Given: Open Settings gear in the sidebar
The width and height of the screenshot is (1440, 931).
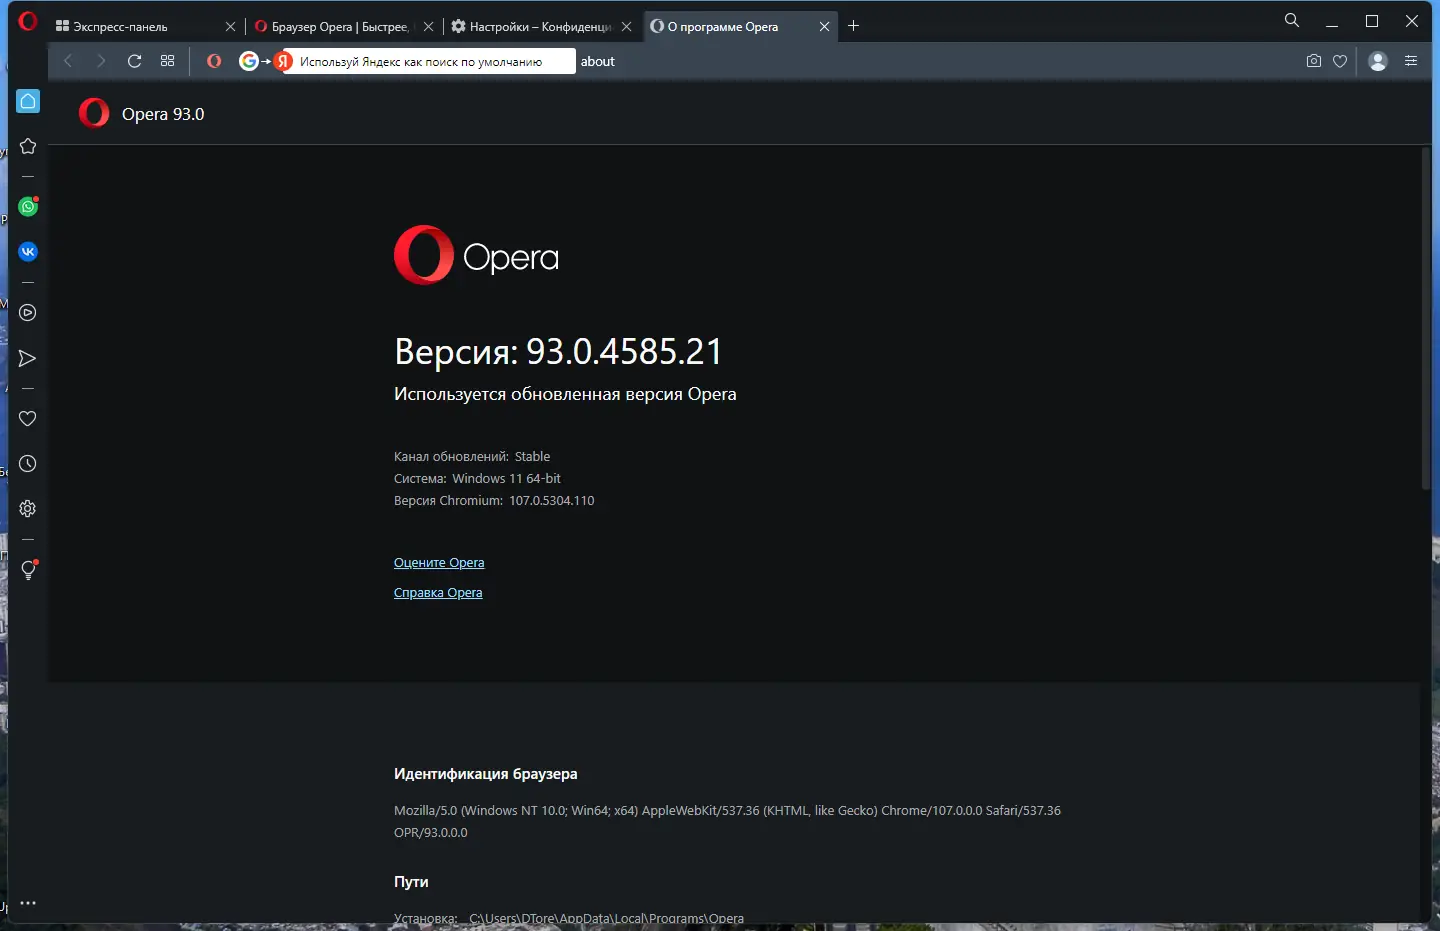Looking at the screenshot, I should [28, 509].
